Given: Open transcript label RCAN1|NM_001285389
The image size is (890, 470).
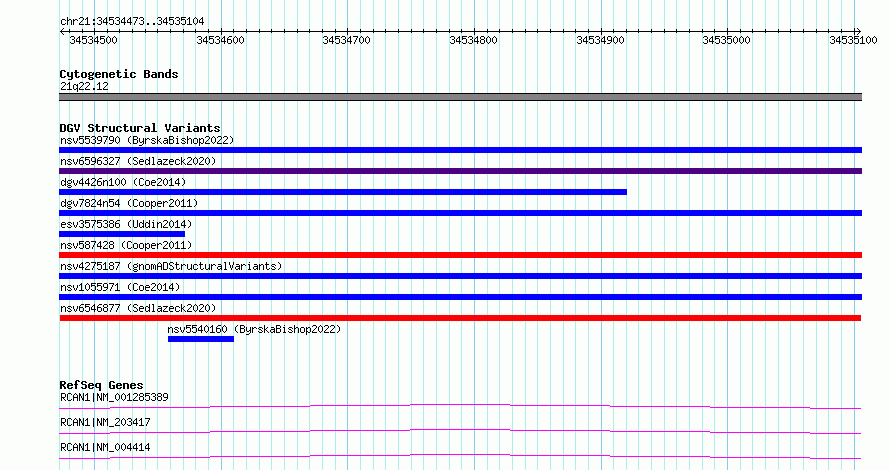Looking at the screenshot, I should [114, 397].
